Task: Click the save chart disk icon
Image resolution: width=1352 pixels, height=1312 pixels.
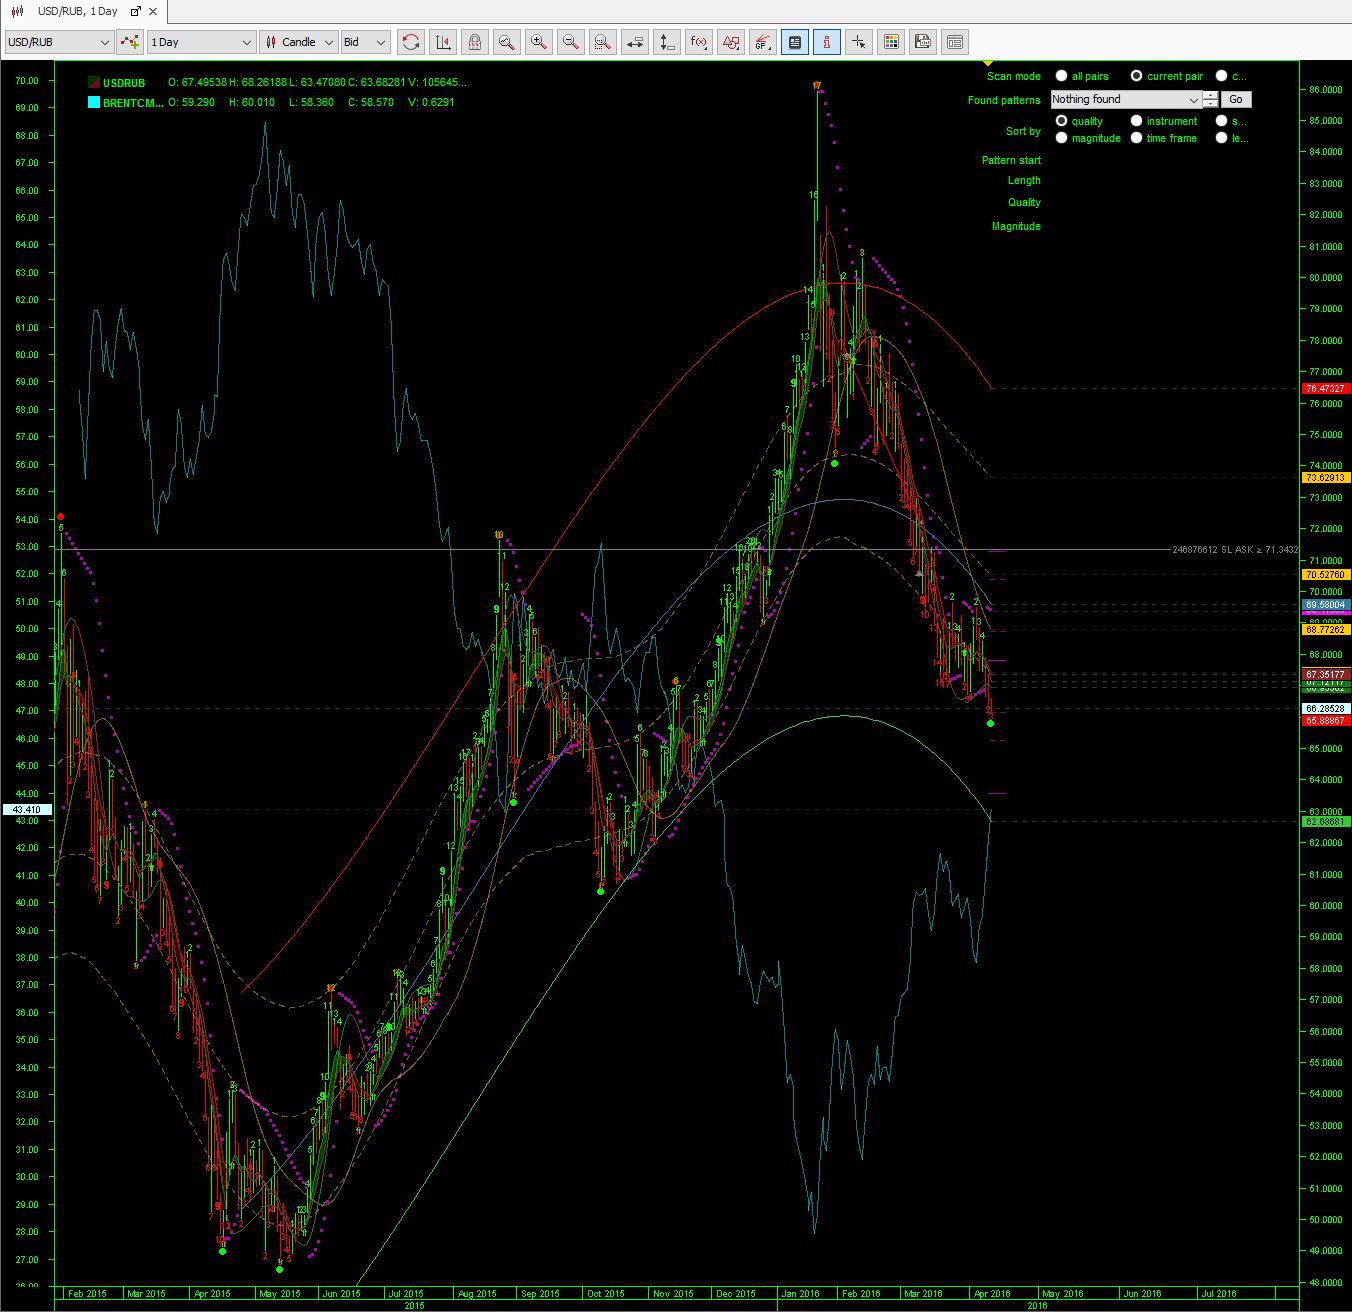Action: pyautogui.click(x=923, y=42)
